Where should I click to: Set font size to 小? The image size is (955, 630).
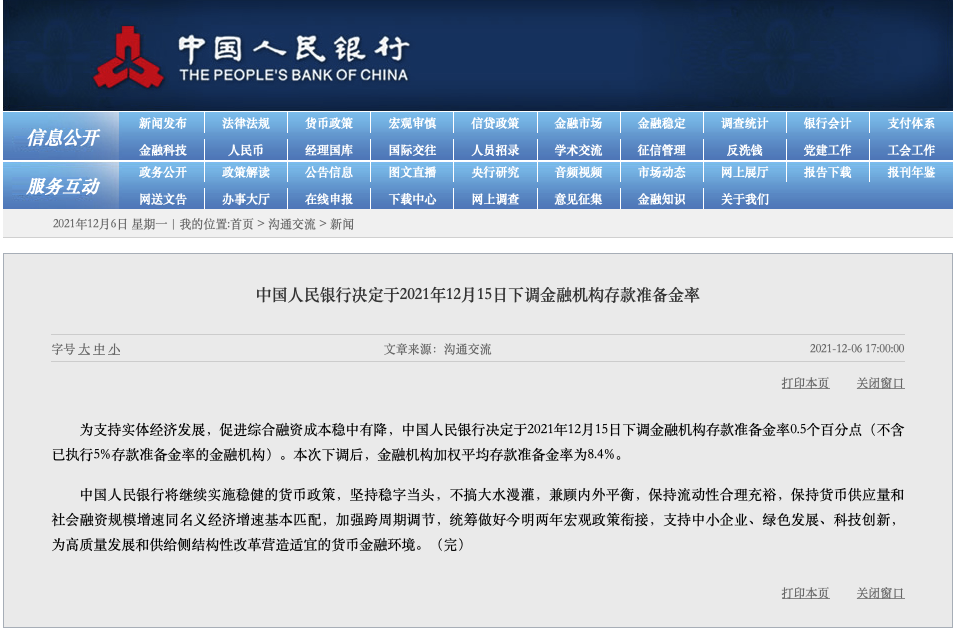(114, 349)
